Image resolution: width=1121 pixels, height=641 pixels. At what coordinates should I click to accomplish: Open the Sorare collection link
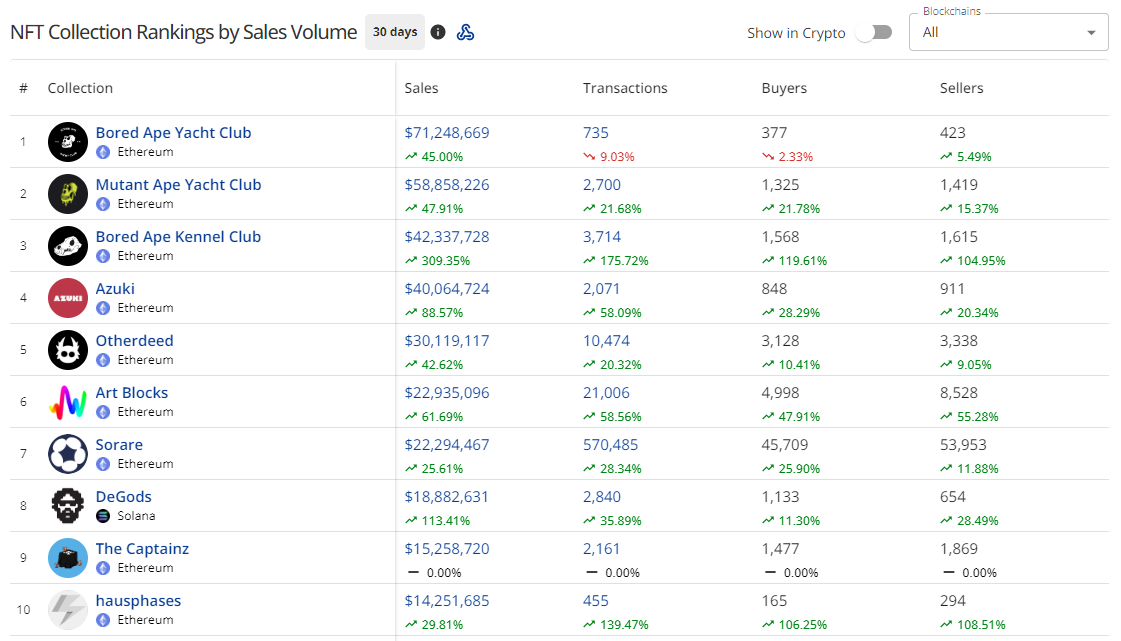click(119, 444)
